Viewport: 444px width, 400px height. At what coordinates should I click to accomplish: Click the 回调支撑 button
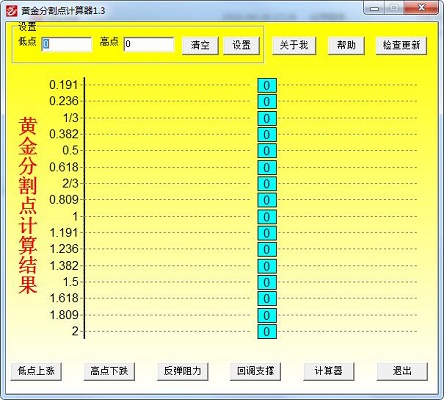255,371
